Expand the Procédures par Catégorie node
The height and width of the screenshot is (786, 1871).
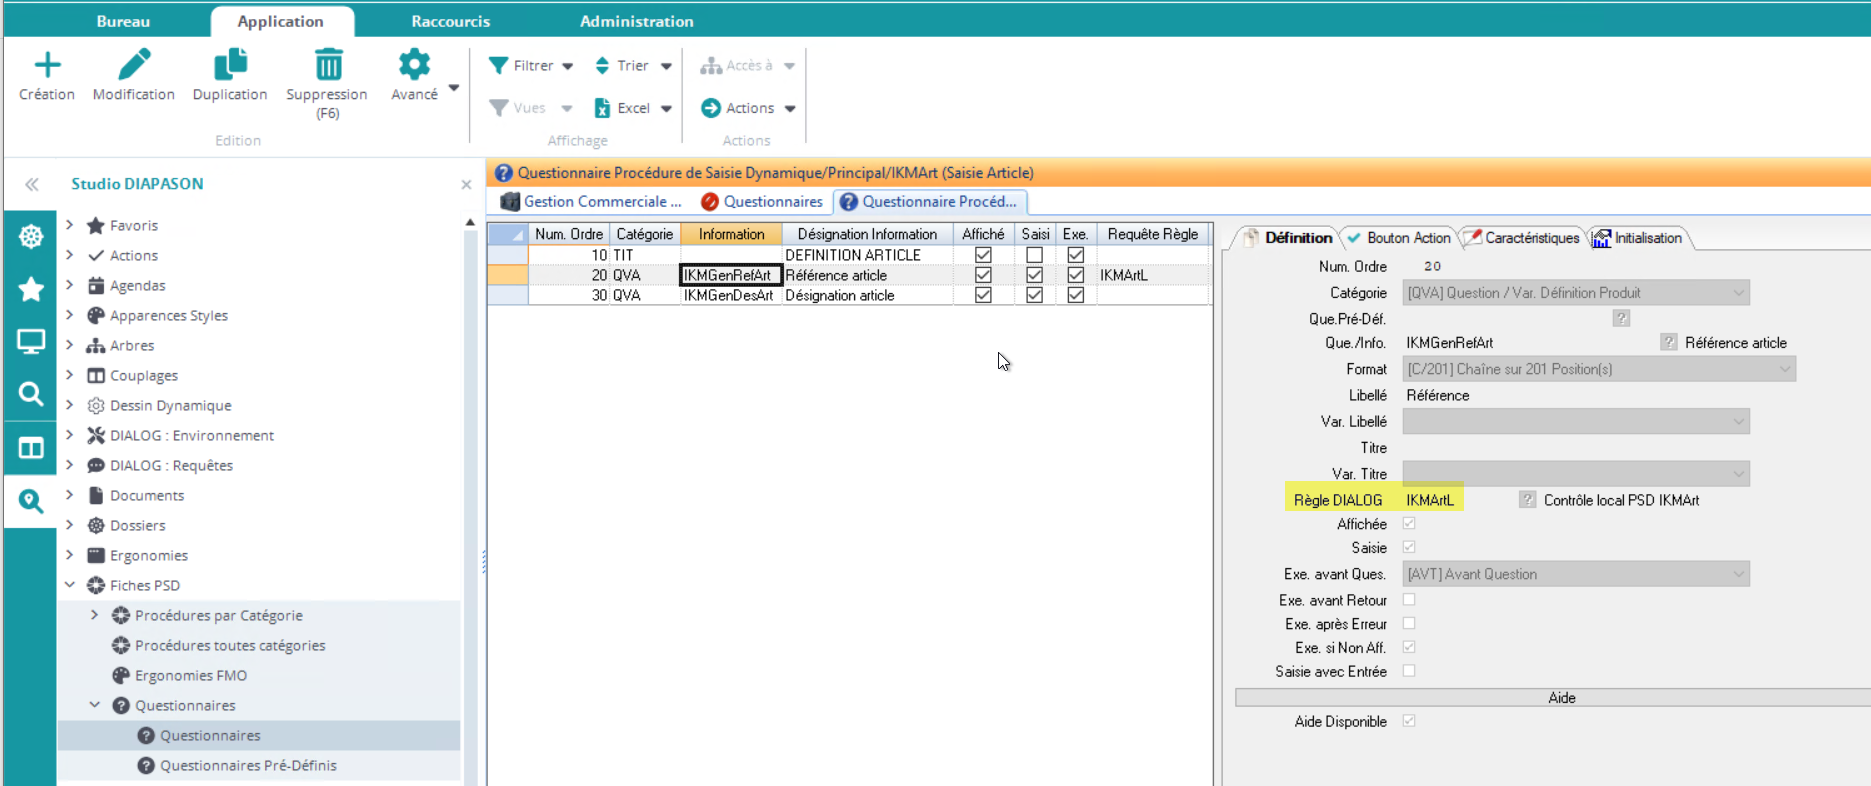point(95,615)
